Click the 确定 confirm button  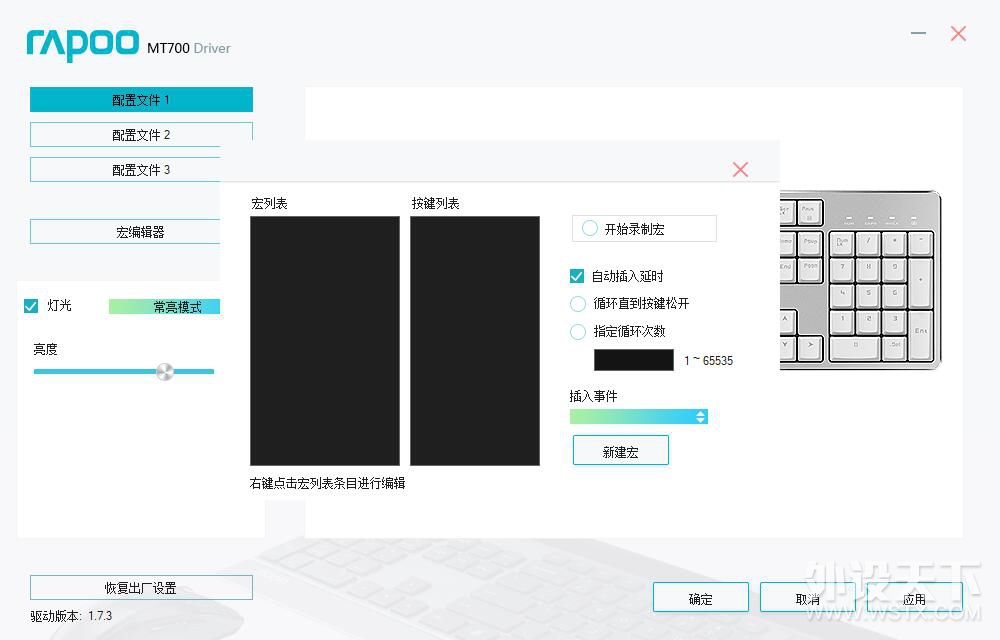point(701,597)
